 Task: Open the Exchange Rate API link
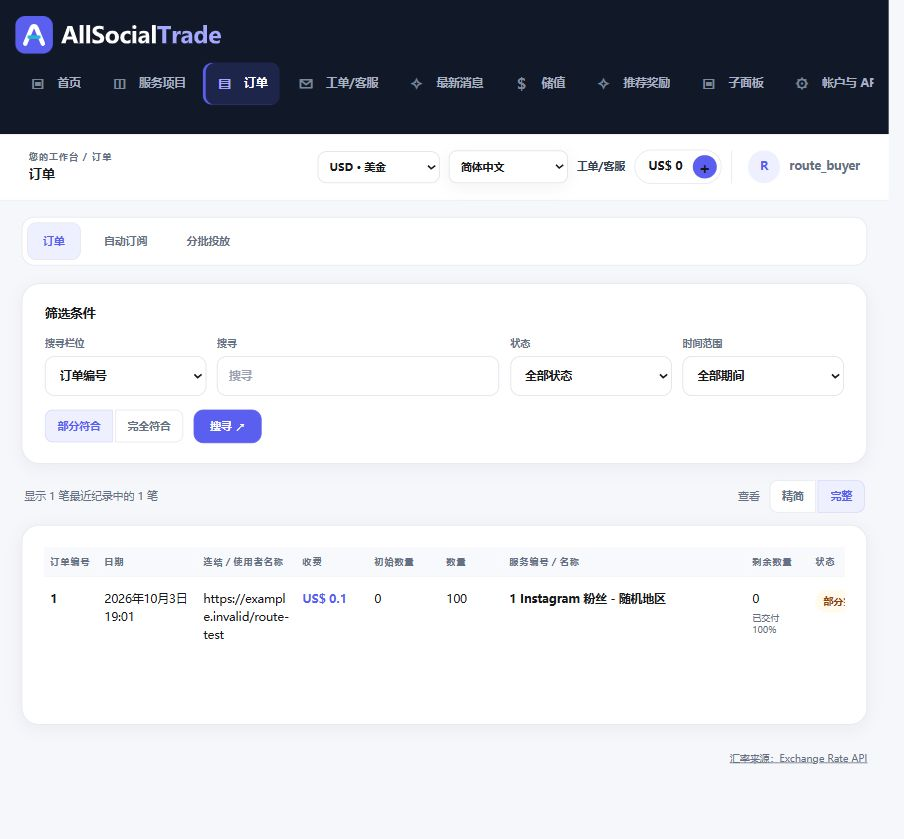point(798,758)
